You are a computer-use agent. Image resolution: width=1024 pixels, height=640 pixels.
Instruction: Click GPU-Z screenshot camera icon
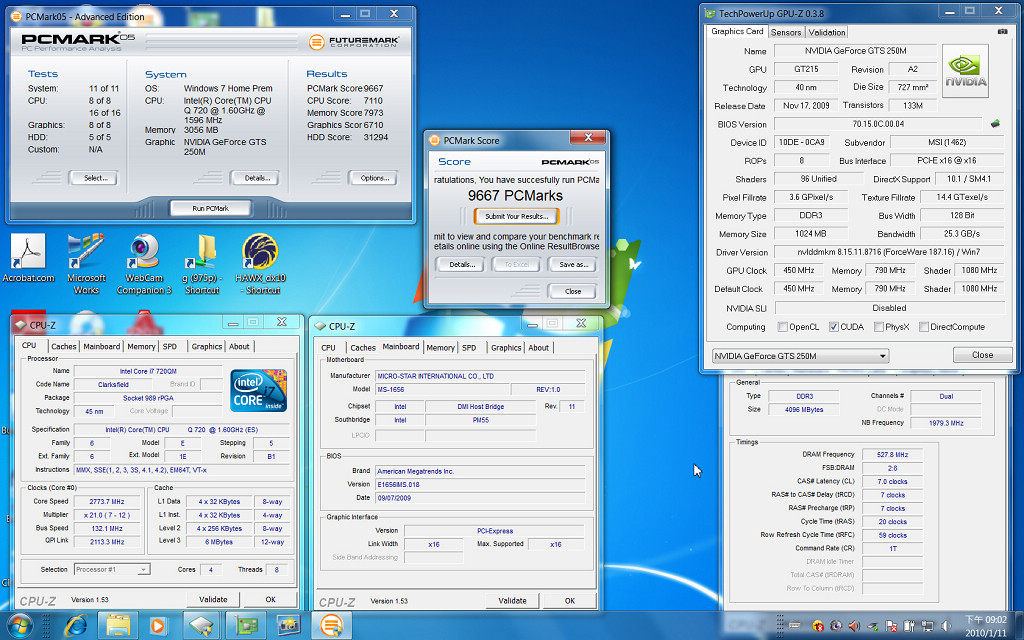click(1002, 31)
